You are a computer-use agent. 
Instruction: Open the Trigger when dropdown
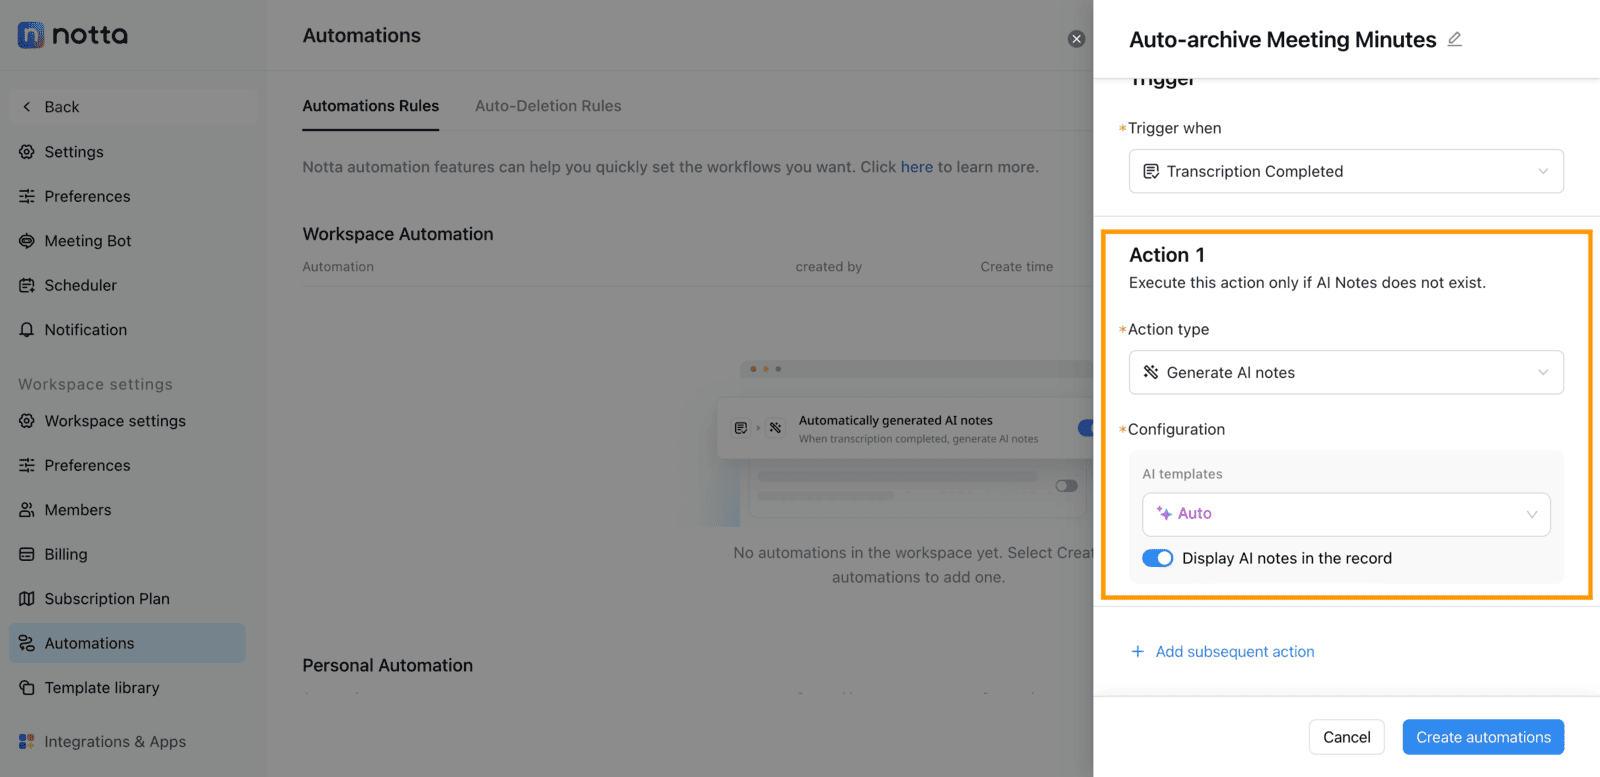[x=1346, y=171]
